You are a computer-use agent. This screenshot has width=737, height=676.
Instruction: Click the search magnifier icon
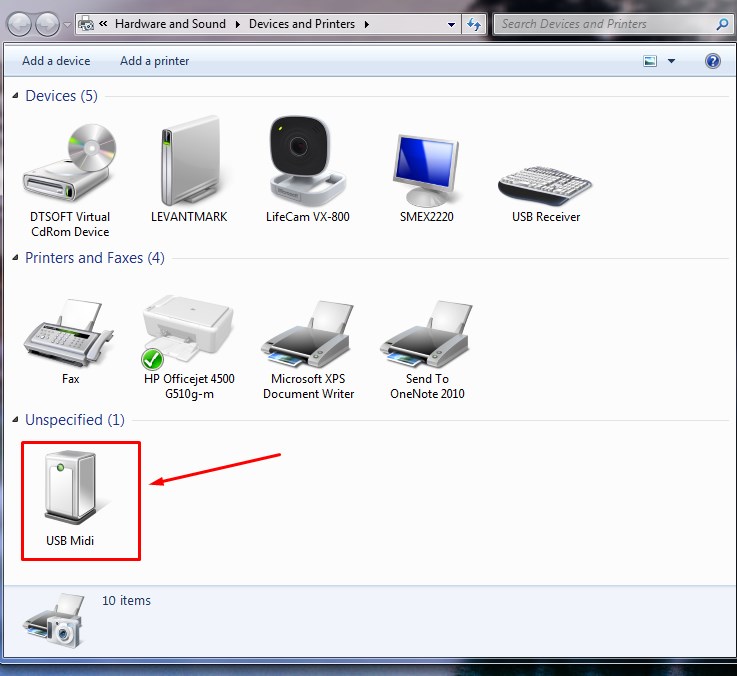722,24
